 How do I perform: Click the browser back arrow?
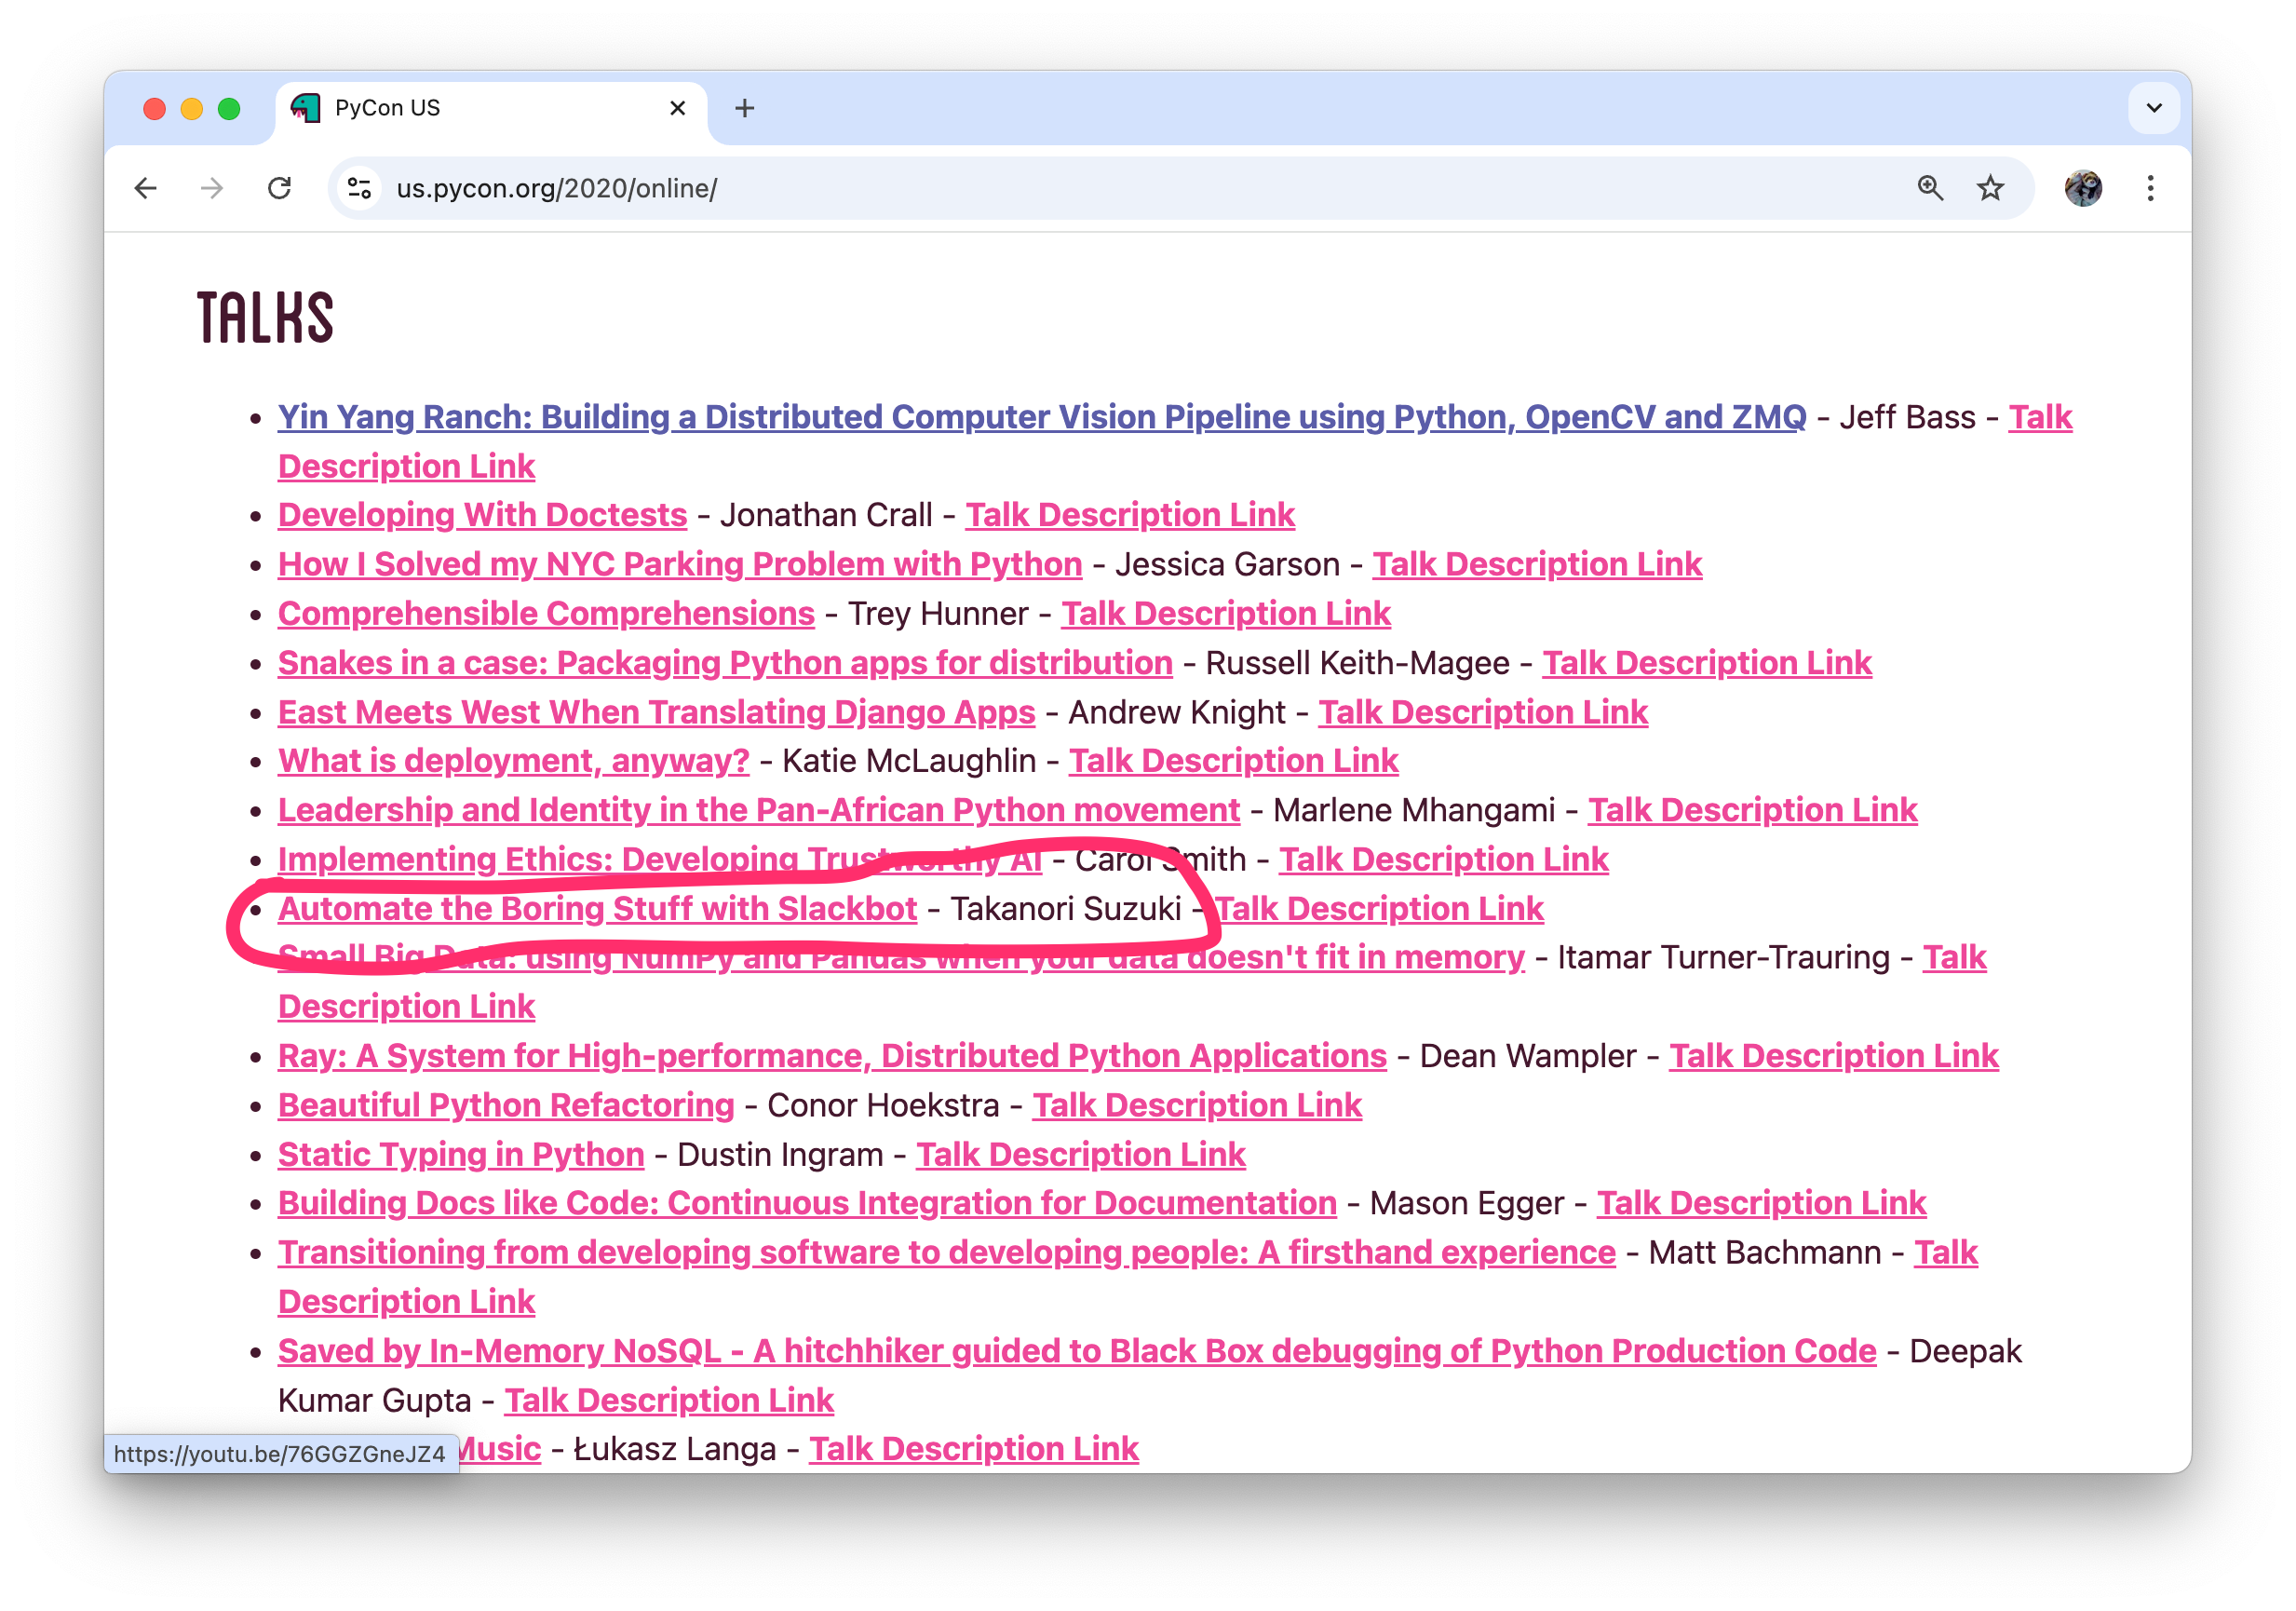click(x=146, y=188)
